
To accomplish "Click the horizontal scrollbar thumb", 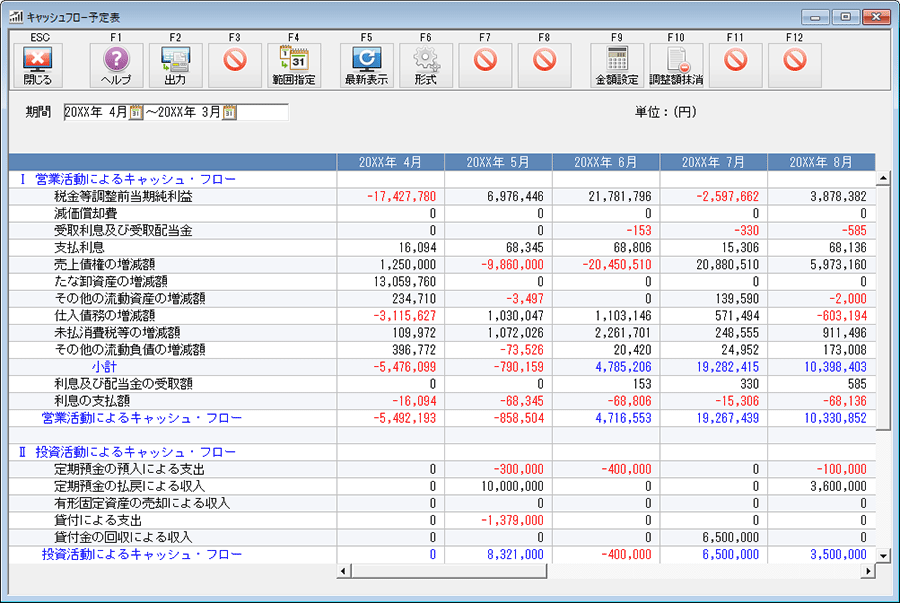I will tap(449, 571).
